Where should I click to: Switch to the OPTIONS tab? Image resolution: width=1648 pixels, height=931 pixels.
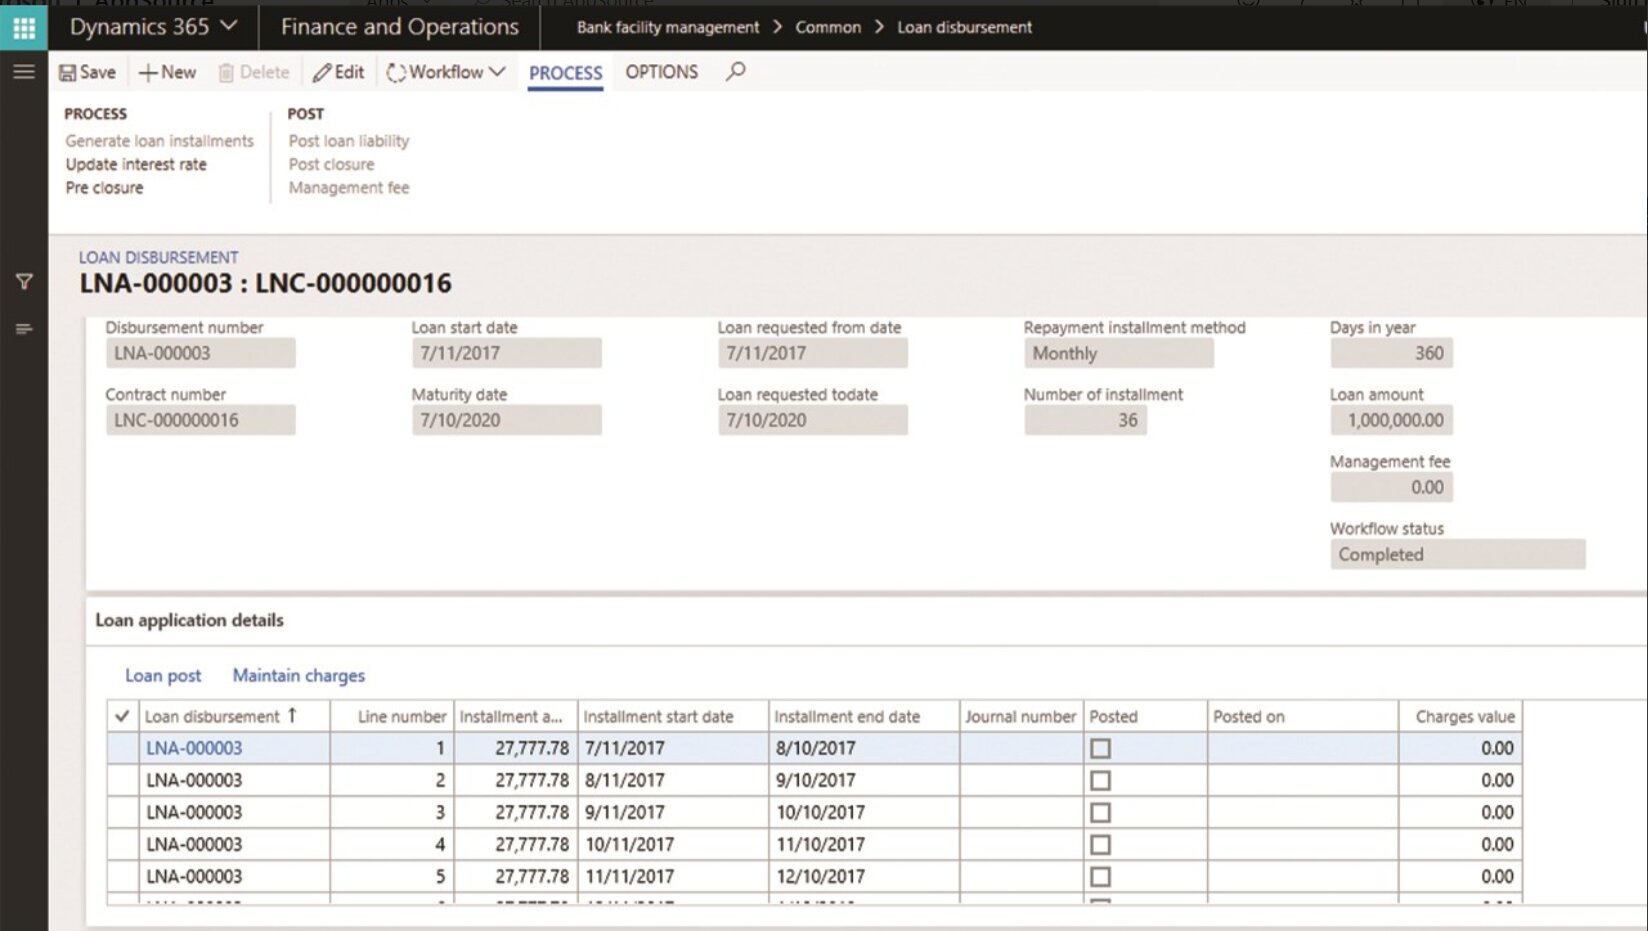[x=661, y=72]
